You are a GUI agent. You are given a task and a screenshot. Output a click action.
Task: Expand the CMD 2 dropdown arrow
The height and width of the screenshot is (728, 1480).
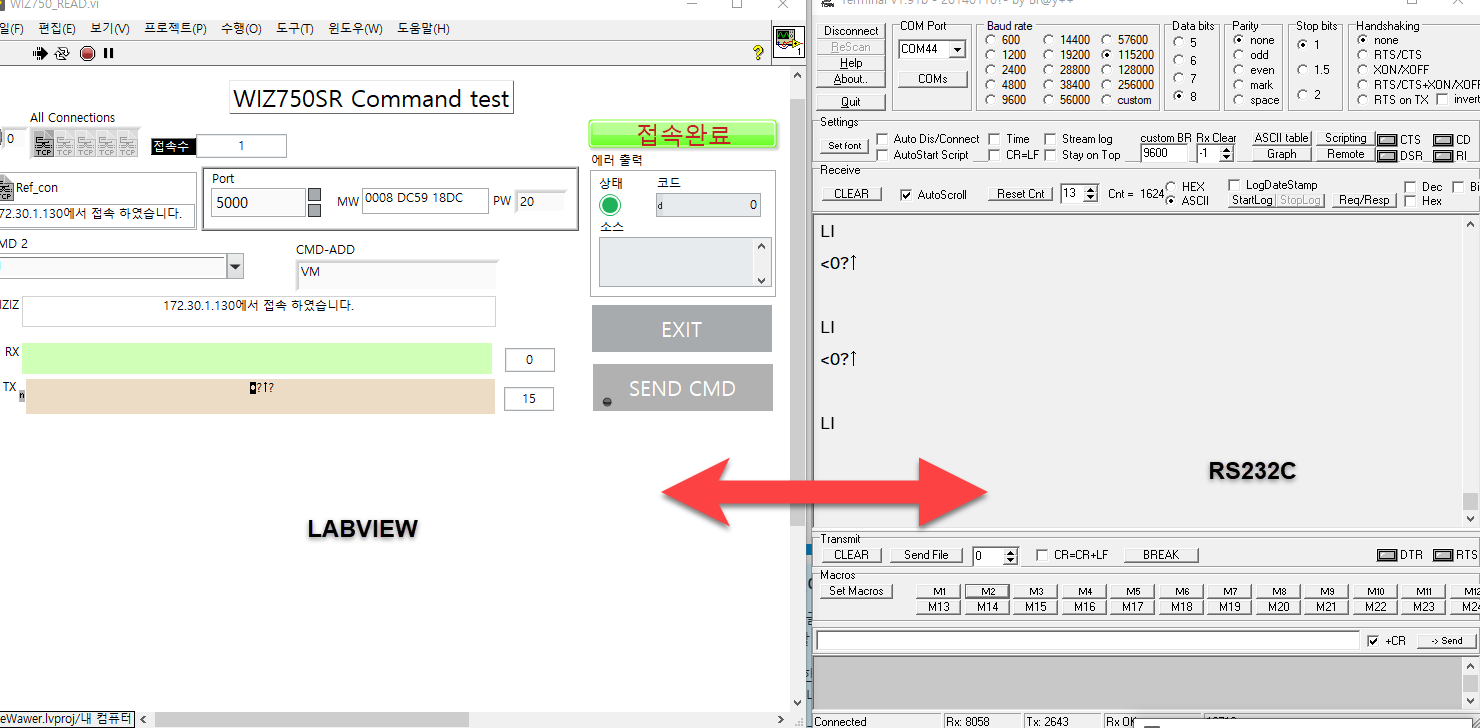click(235, 267)
